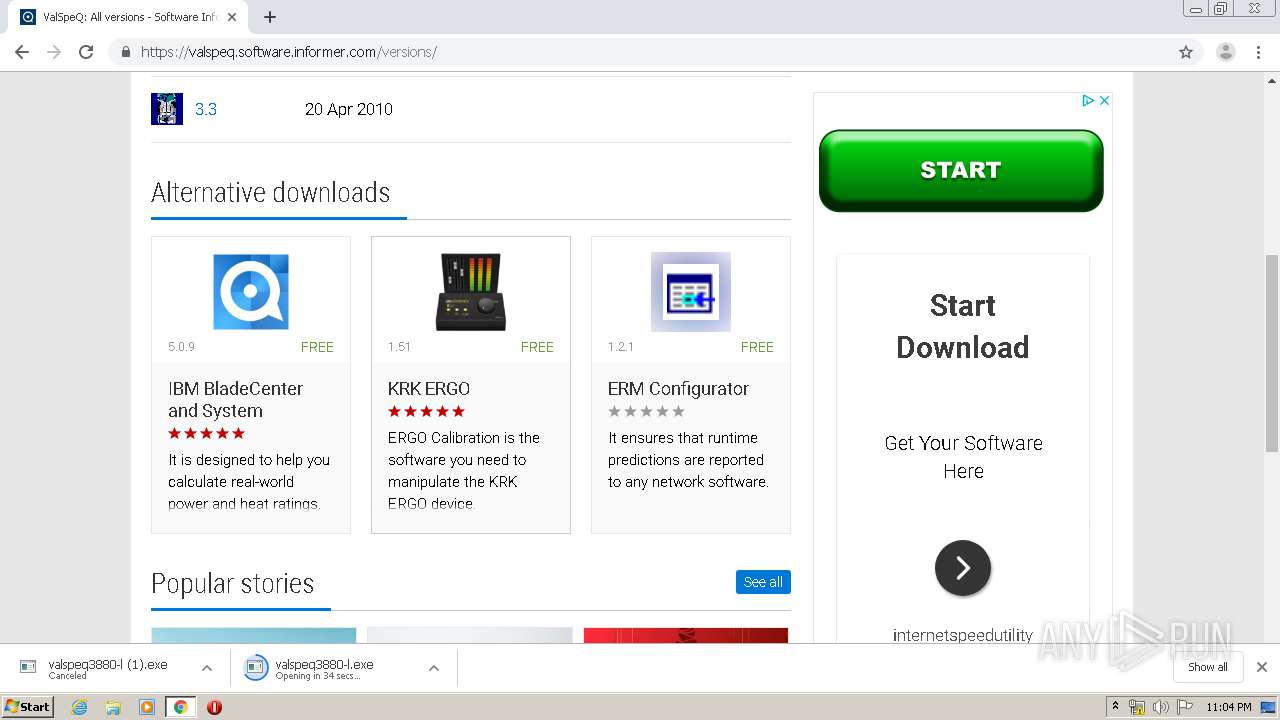The height and width of the screenshot is (720, 1280).
Task: Open the Windows Start menu
Action: [27, 706]
